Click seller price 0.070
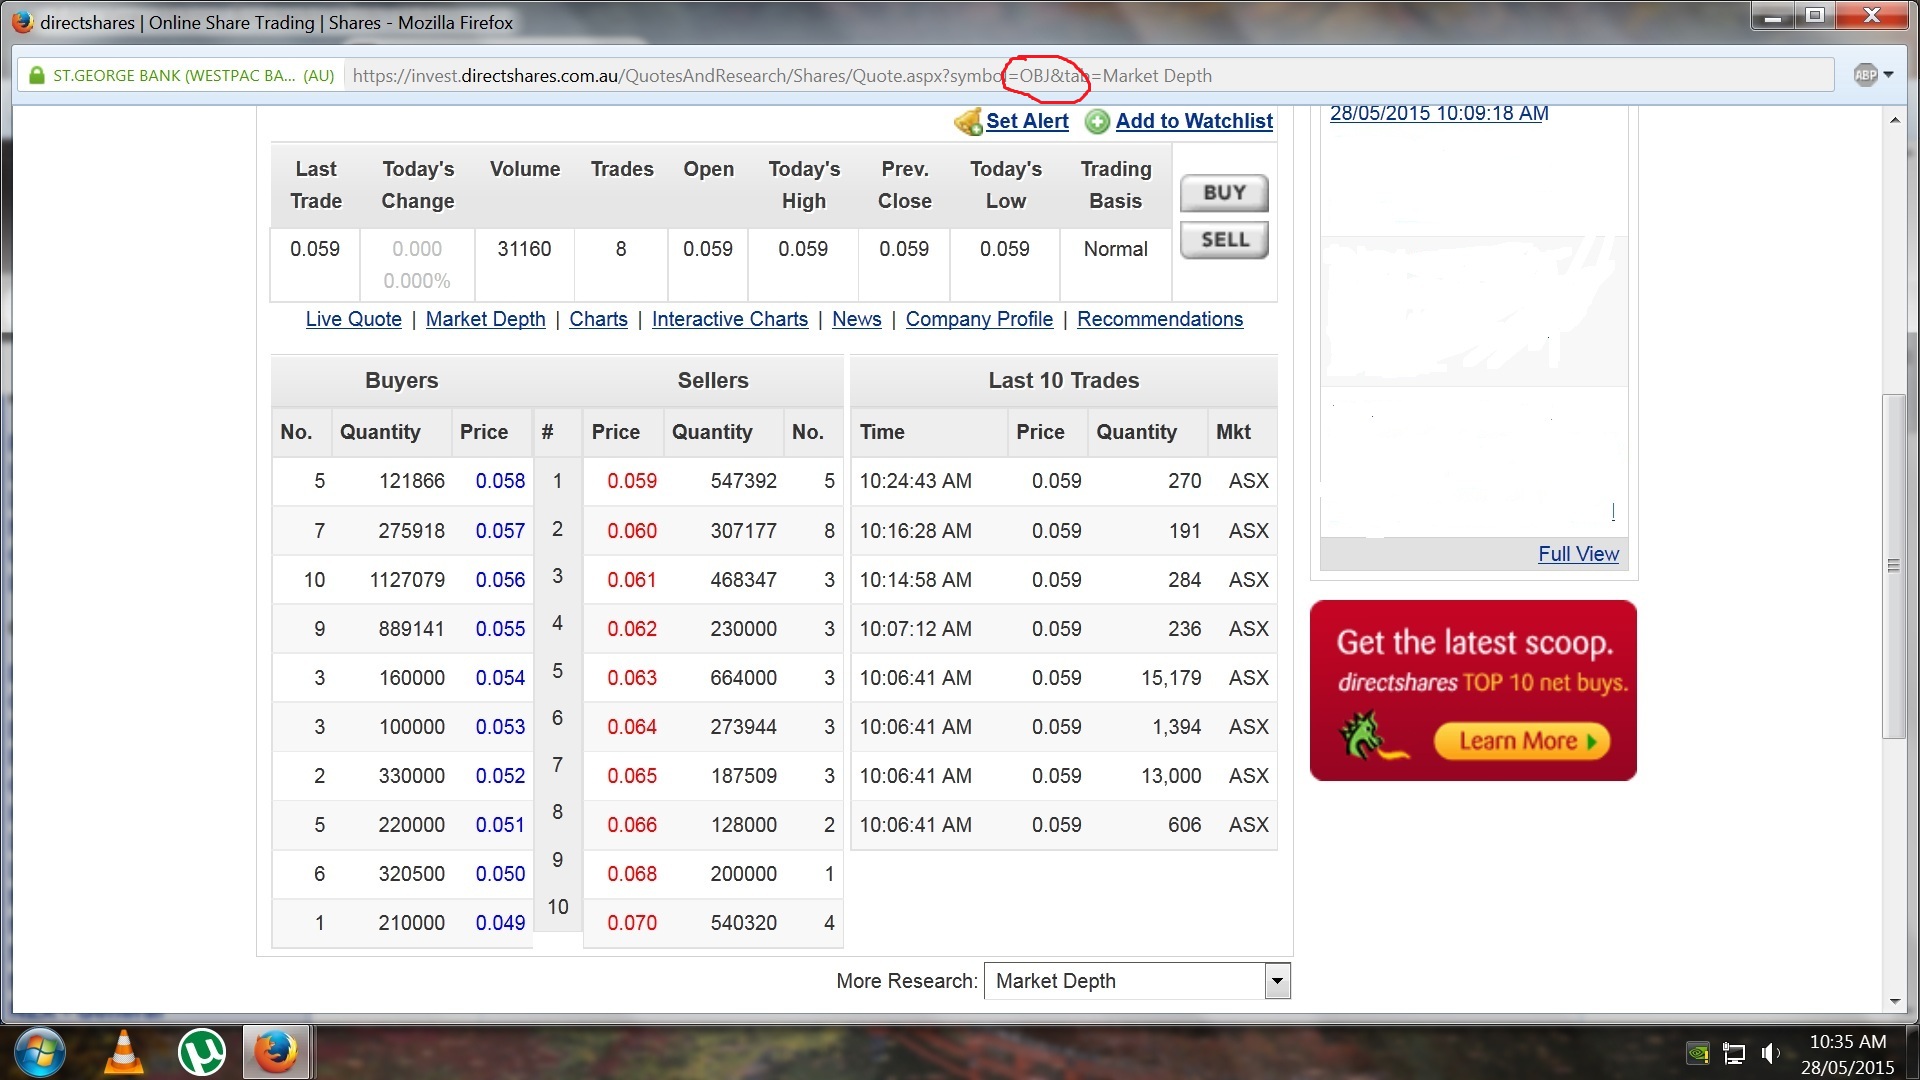 [x=632, y=923]
